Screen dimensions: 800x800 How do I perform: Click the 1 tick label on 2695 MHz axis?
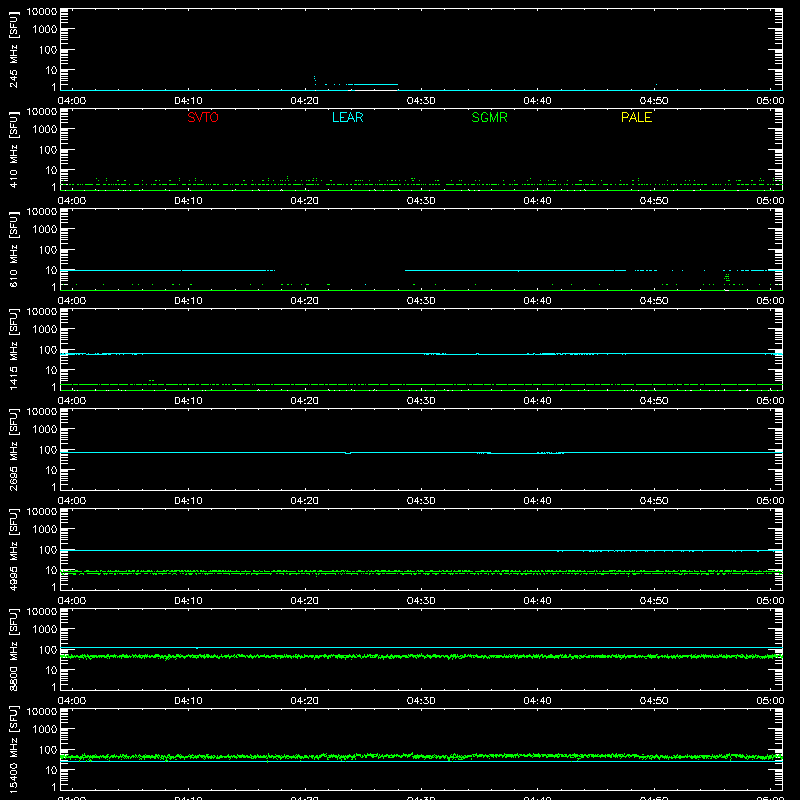[x=54, y=487]
